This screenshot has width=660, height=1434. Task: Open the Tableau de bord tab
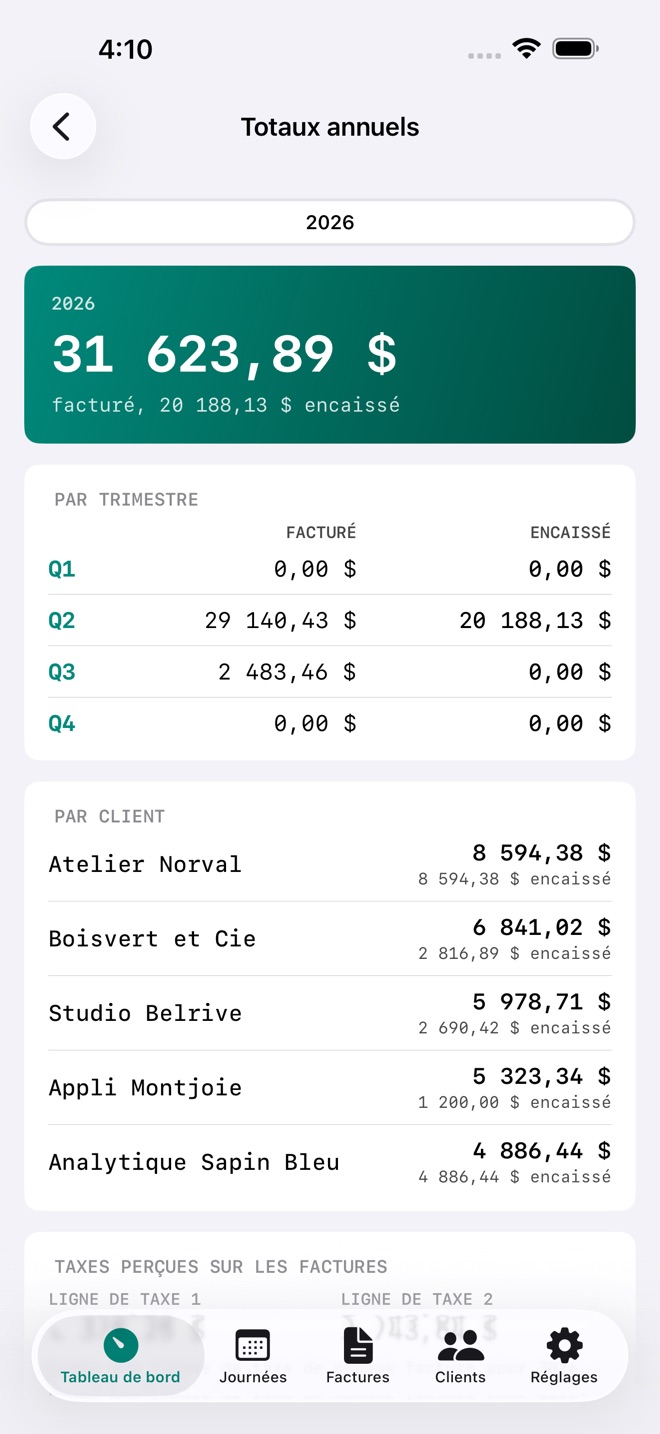pos(120,1356)
